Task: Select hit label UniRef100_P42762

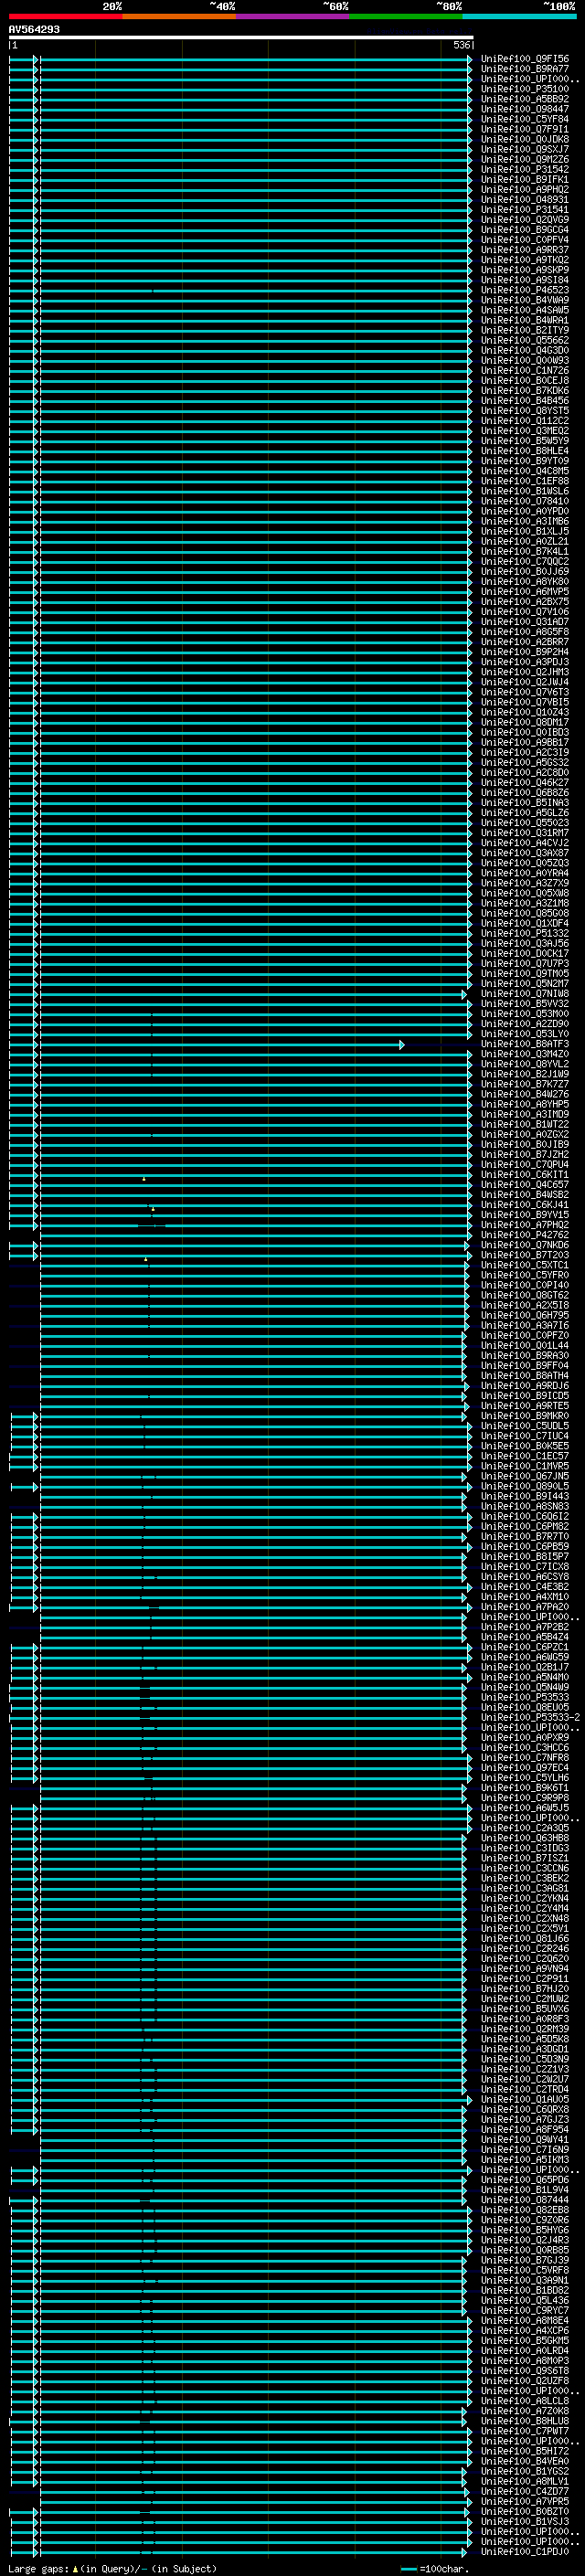Action: [524, 1235]
